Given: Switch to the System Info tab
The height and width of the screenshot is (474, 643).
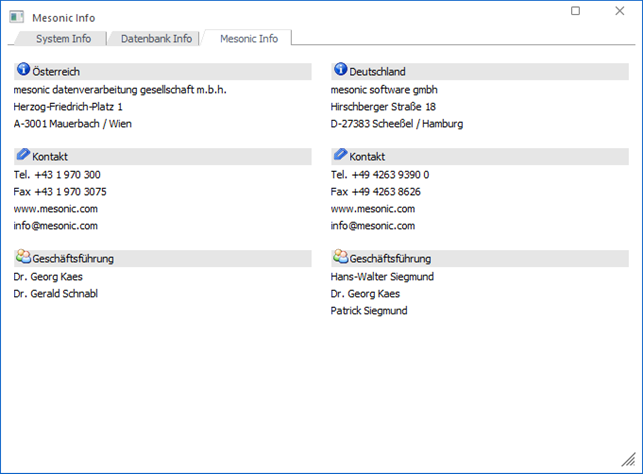Looking at the screenshot, I should pos(63,39).
